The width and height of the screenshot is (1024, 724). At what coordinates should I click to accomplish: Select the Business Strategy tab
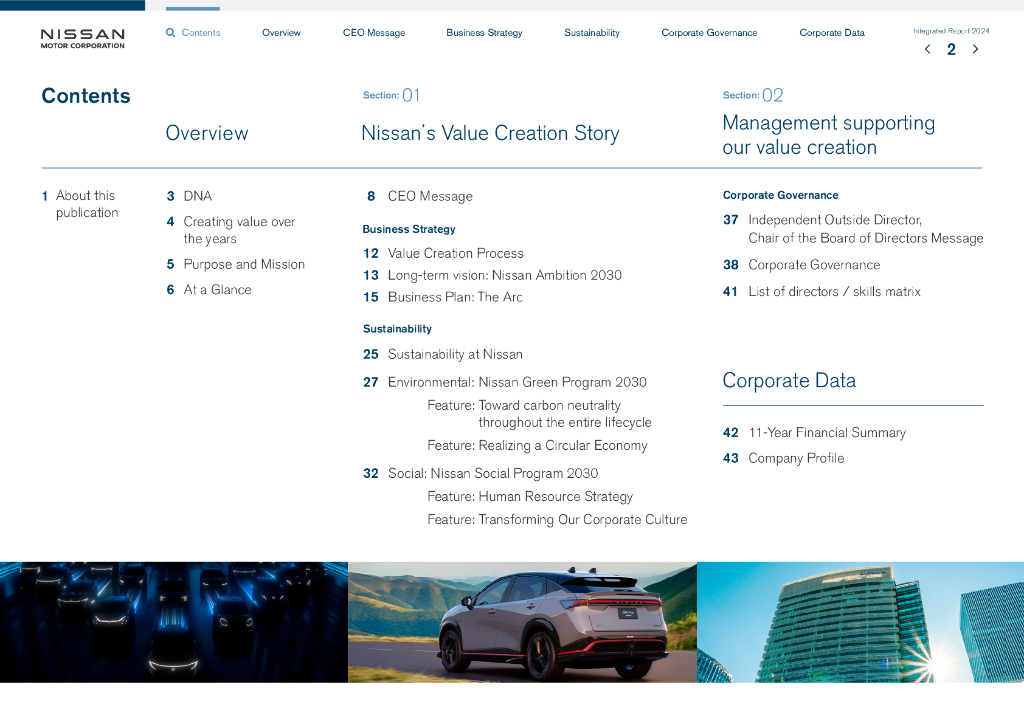pos(484,33)
